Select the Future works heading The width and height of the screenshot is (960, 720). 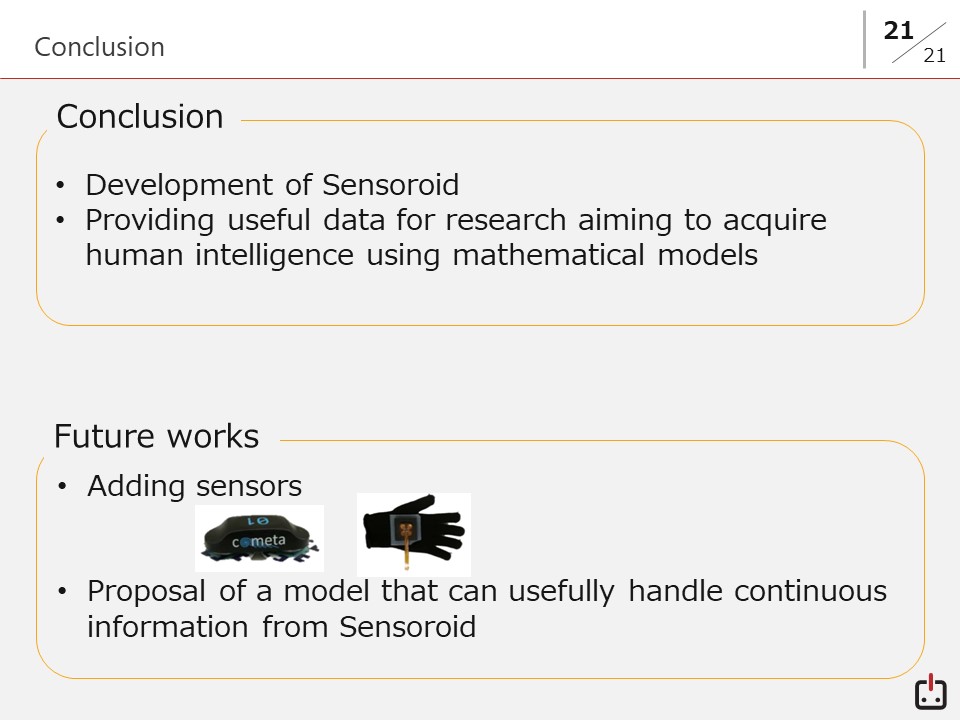pyautogui.click(x=156, y=437)
